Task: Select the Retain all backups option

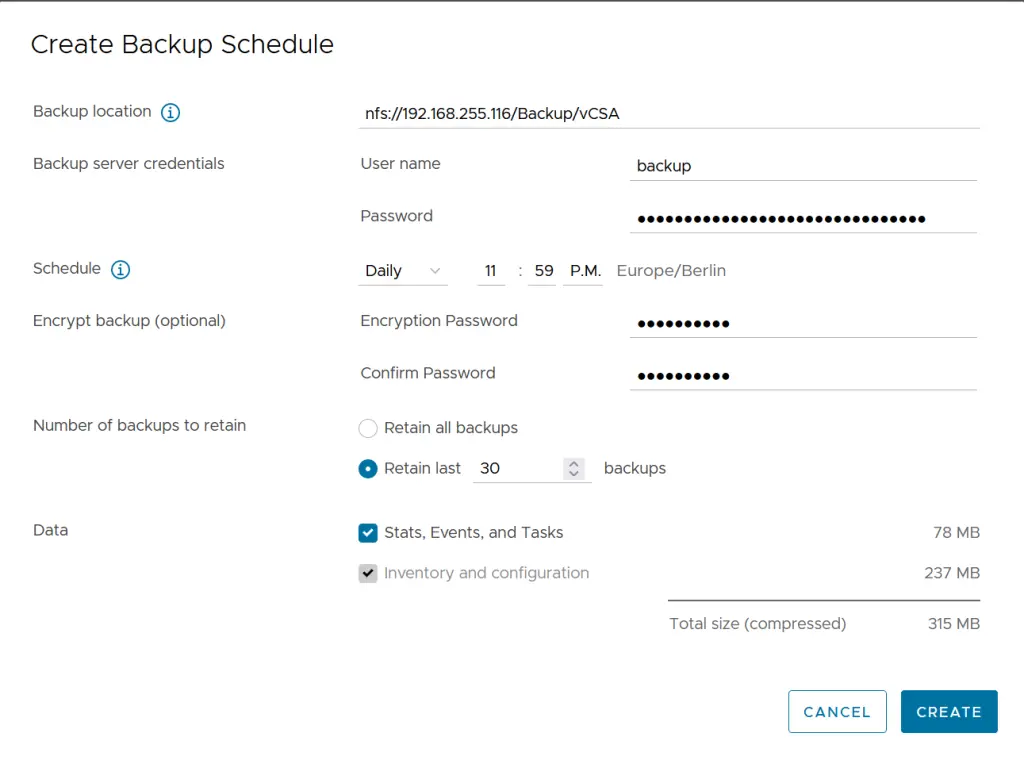Action: pos(368,427)
